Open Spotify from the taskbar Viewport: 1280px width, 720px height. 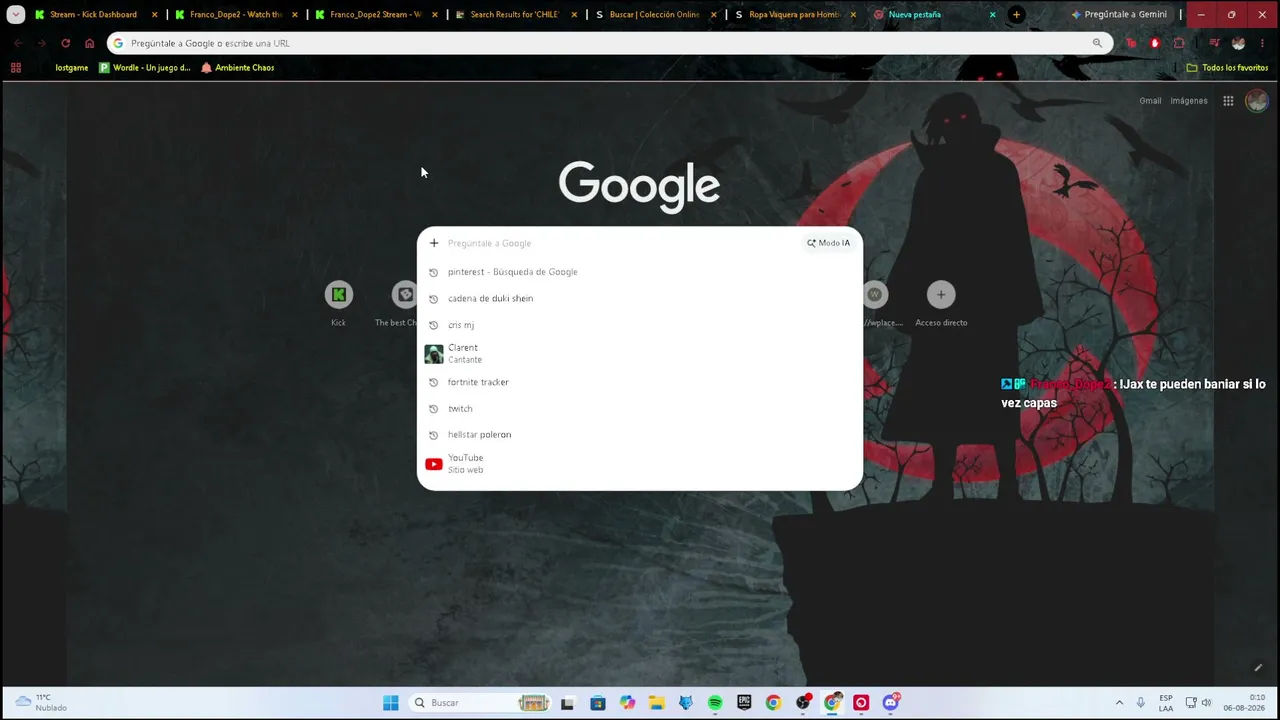click(x=715, y=703)
